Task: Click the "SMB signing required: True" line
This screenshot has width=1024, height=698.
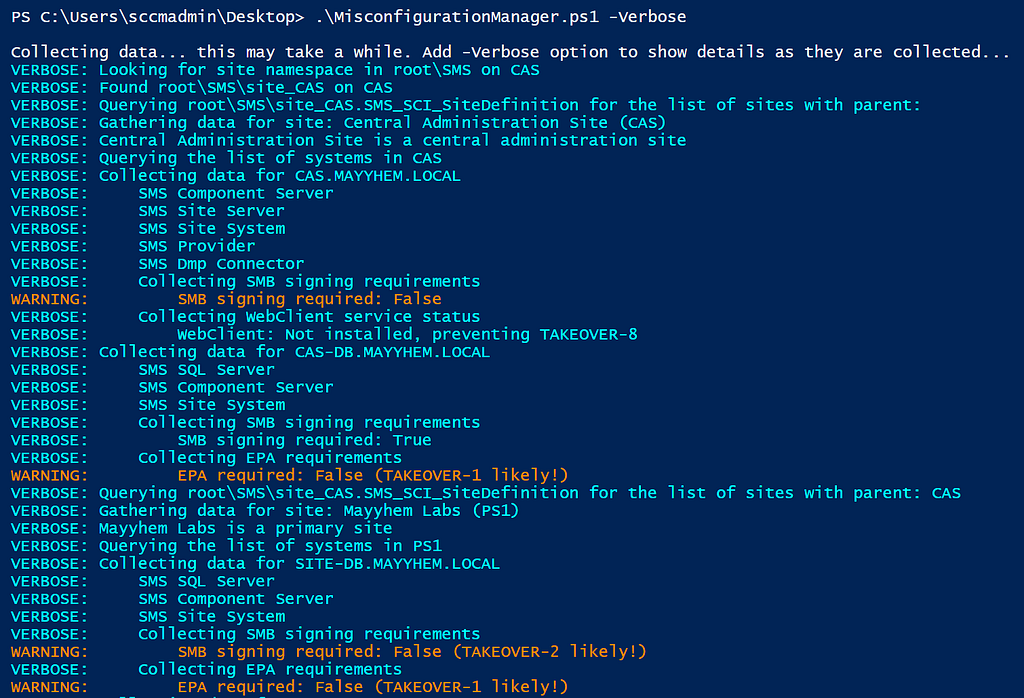Action: pos(304,440)
